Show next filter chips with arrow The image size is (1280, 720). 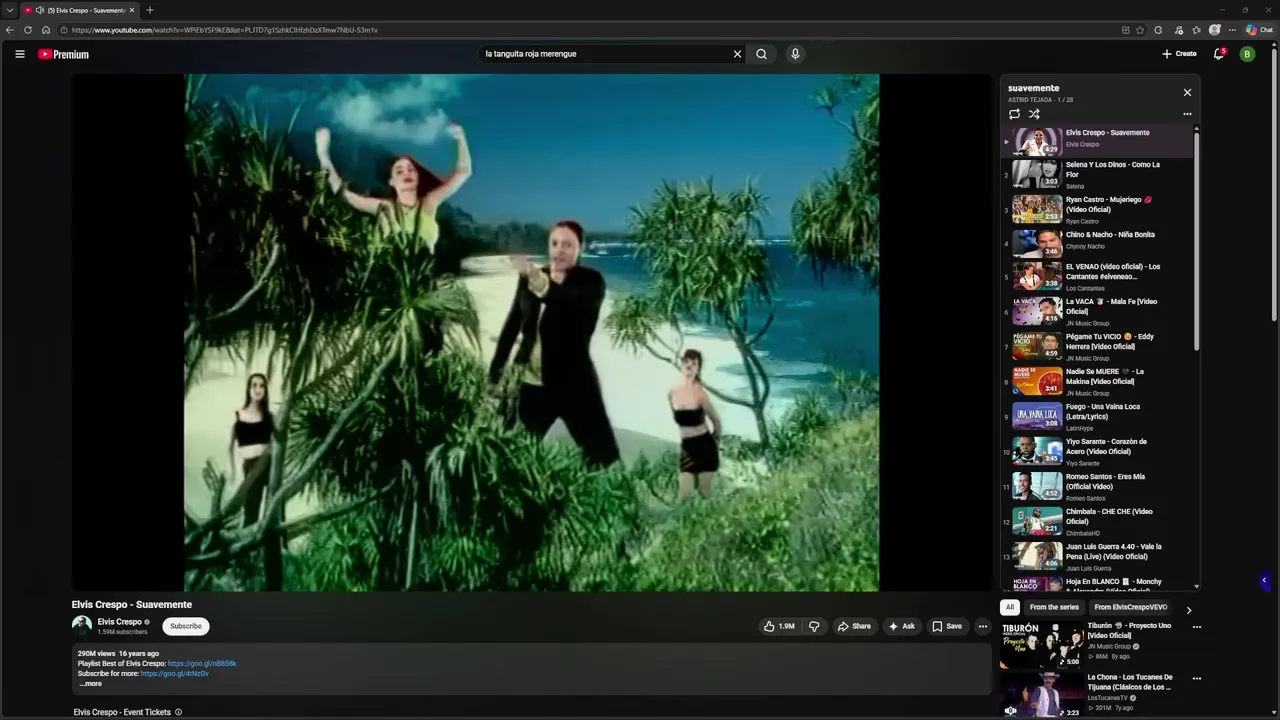point(1188,609)
